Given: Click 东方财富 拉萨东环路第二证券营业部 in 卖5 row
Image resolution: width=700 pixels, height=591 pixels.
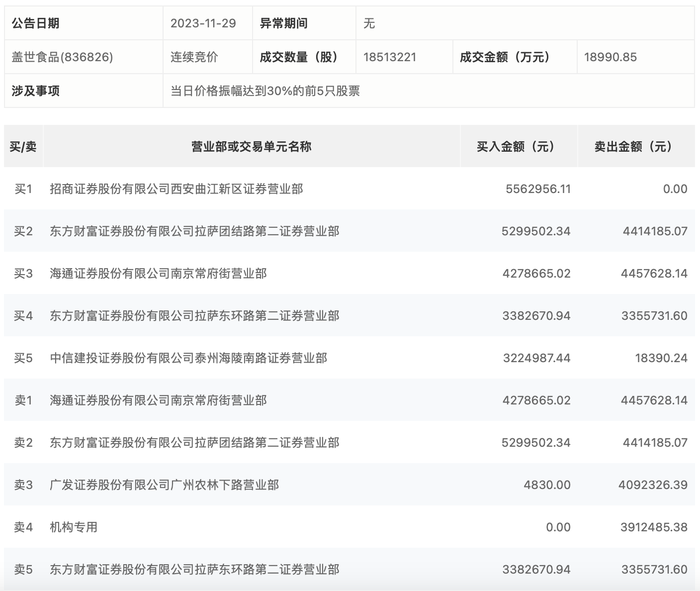Looking at the screenshot, I should [195, 569].
